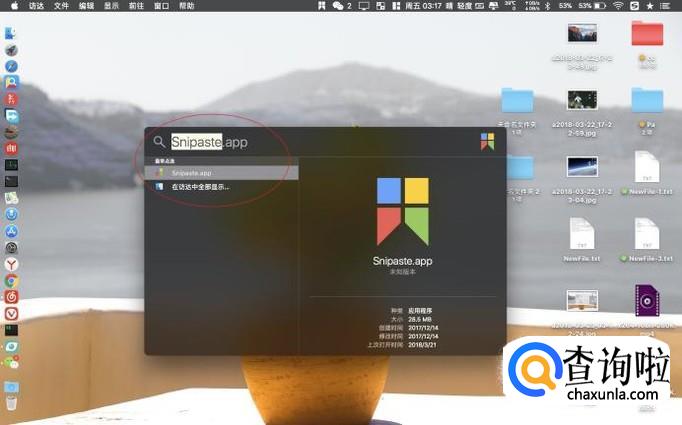The height and width of the screenshot is (425, 682).
Task: Open the 编辑 menu
Action: coord(87,6)
